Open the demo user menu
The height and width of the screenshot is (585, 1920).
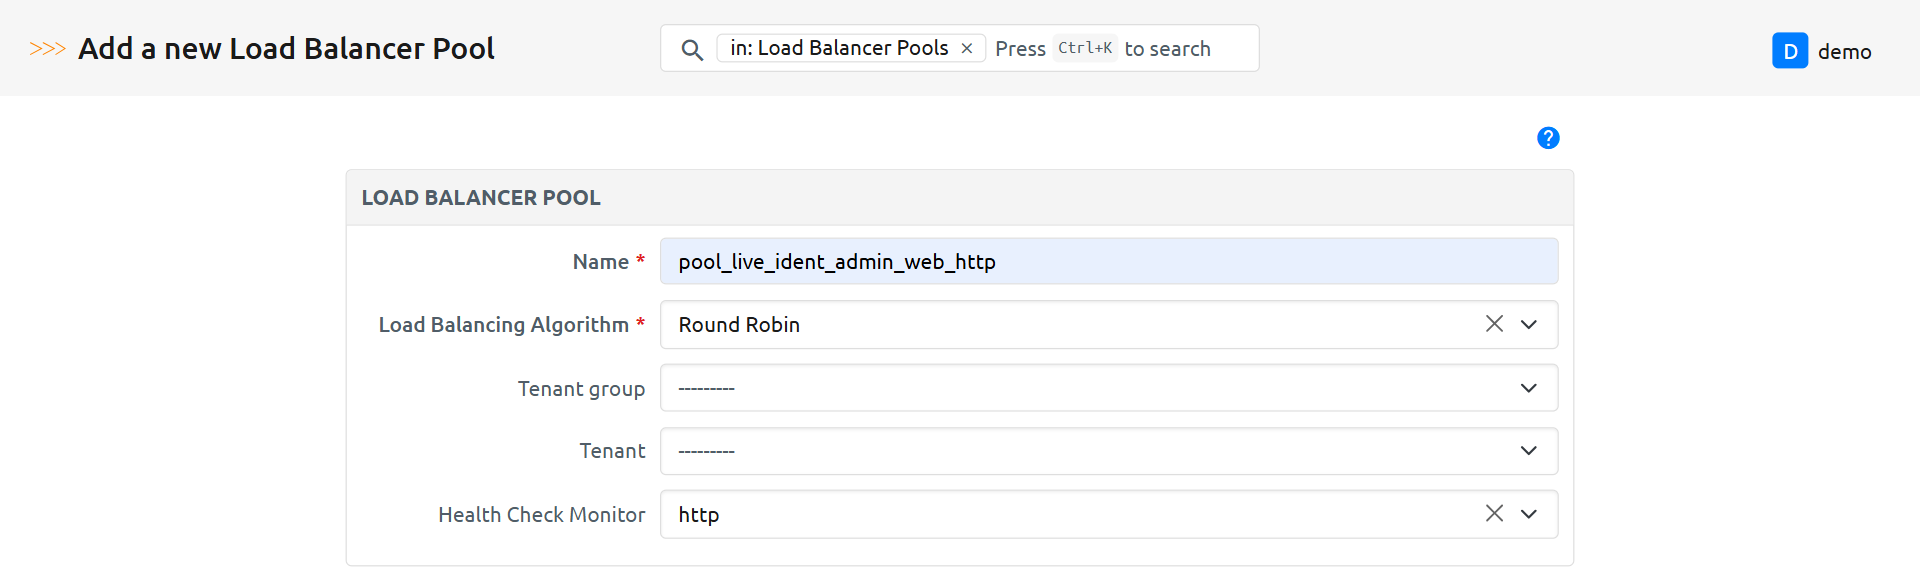pos(1844,51)
